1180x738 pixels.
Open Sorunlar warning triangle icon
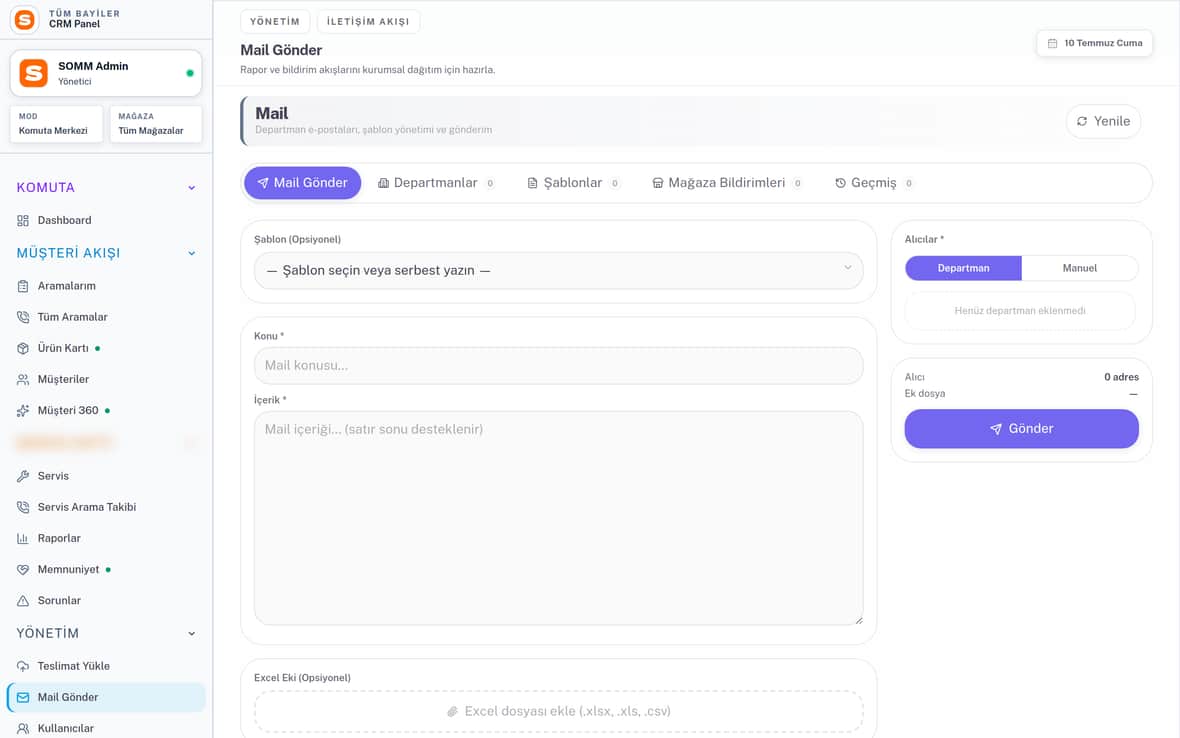point(23,601)
